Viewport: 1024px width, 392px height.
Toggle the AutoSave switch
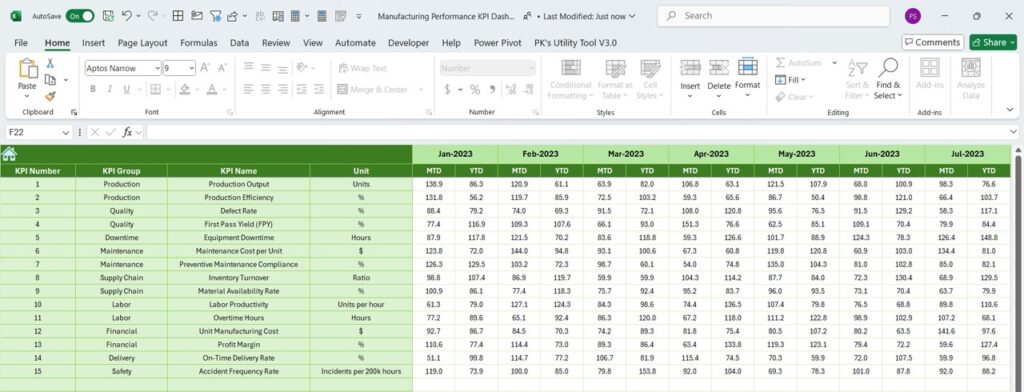(x=80, y=16)
